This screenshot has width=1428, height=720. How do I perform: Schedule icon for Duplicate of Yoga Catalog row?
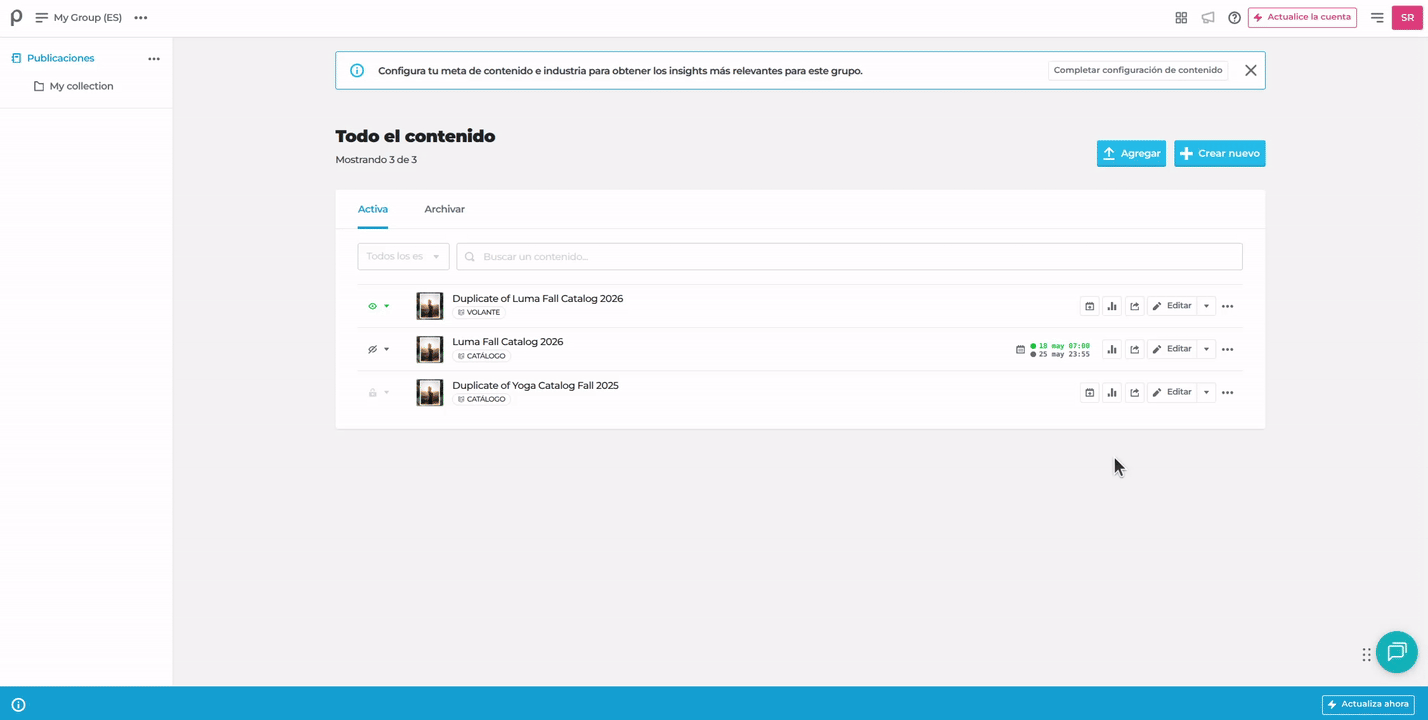coord(1089,392)
